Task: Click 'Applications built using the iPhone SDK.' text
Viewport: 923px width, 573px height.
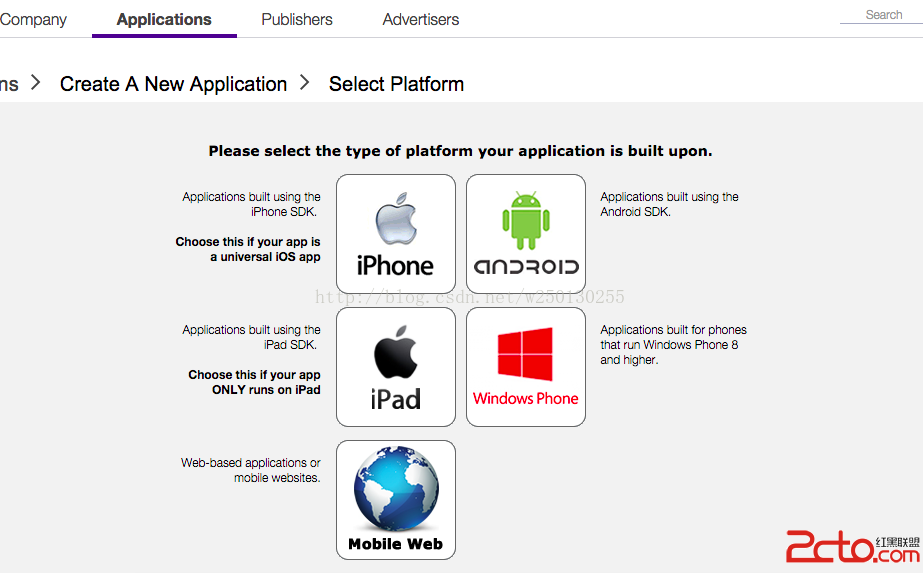Action: (x=251, y=204)
